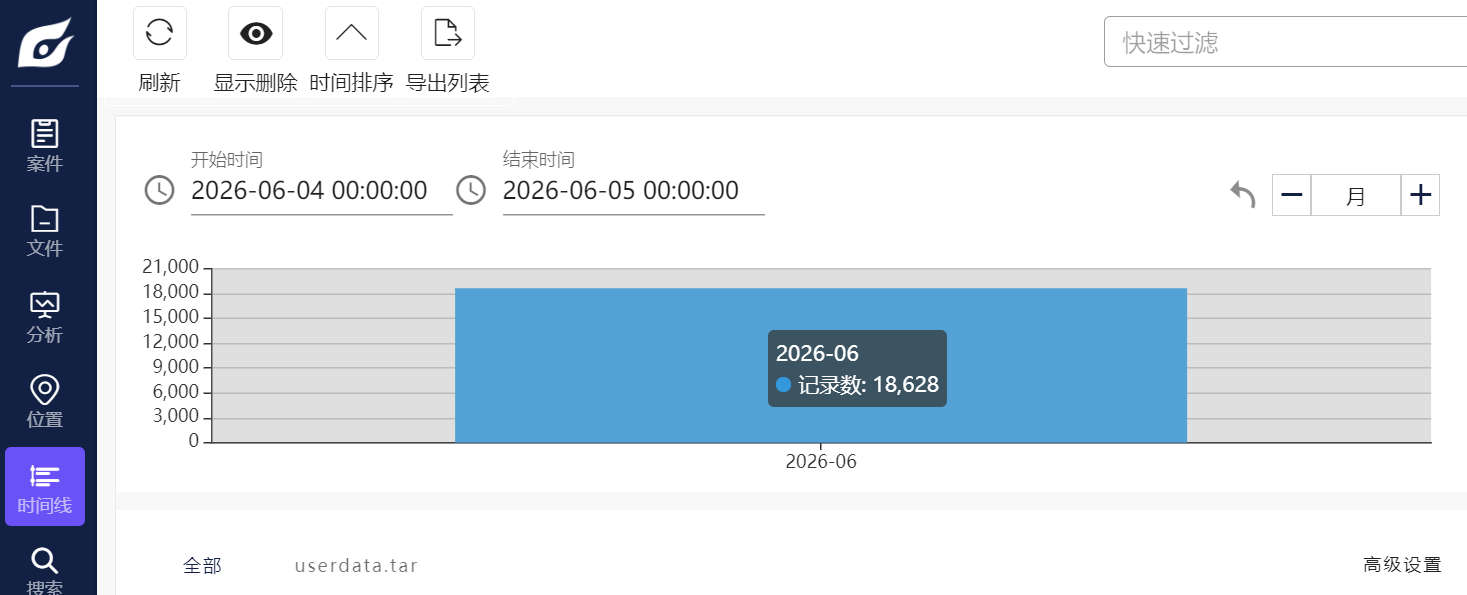The width and height of the screenshot is (1467, 595).
Task: Select the 全部 tab
Action: 202,566
